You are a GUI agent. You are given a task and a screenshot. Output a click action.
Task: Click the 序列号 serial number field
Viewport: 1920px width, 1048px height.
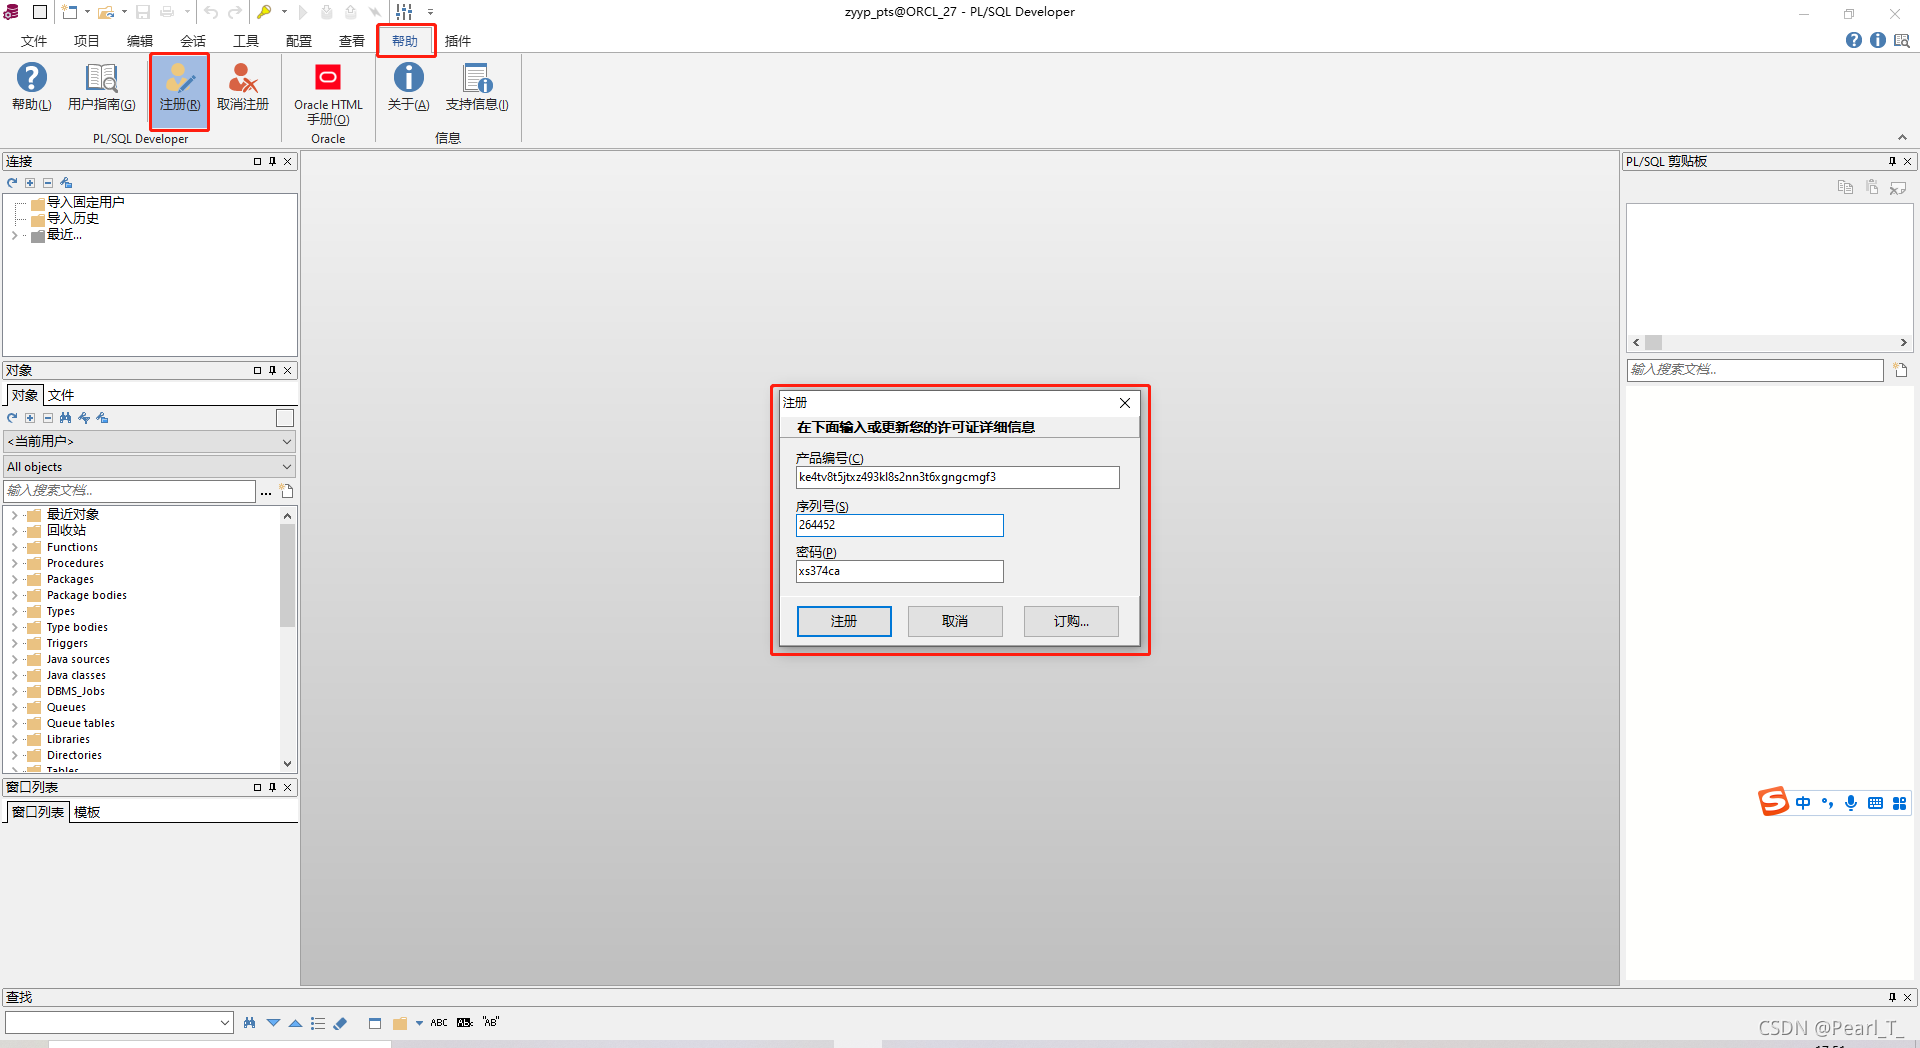[899, 526]
